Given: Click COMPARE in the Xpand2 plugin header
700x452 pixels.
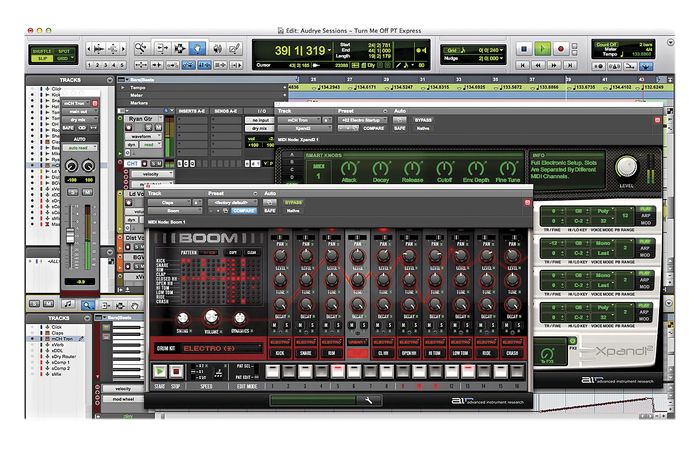Looking at the screenshot, I should [x=373, y=128].
